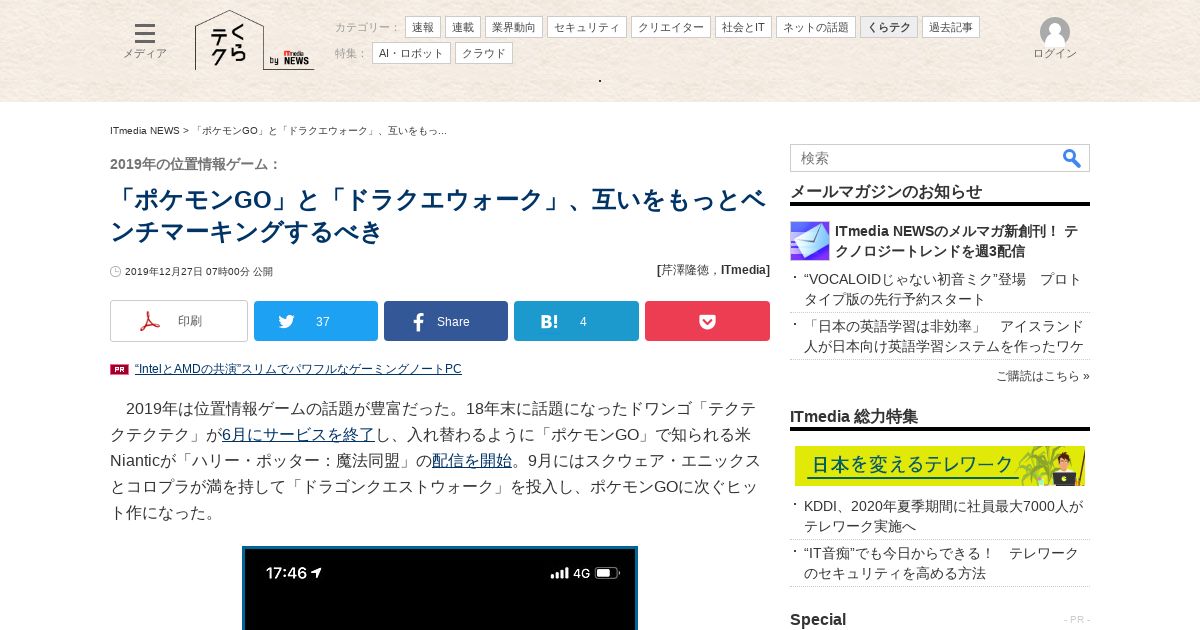Open the Intel and AMD PR link
Viewport: 1200px width, 630px height.
(298, 369)
